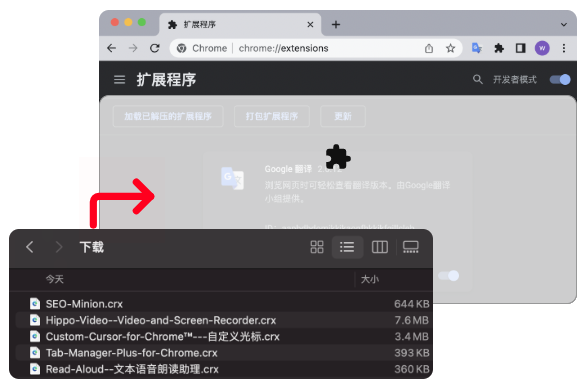Click the Google 翻译 extension logo
This screenshot has height=387, width=588.
click(x=232, y=178)
